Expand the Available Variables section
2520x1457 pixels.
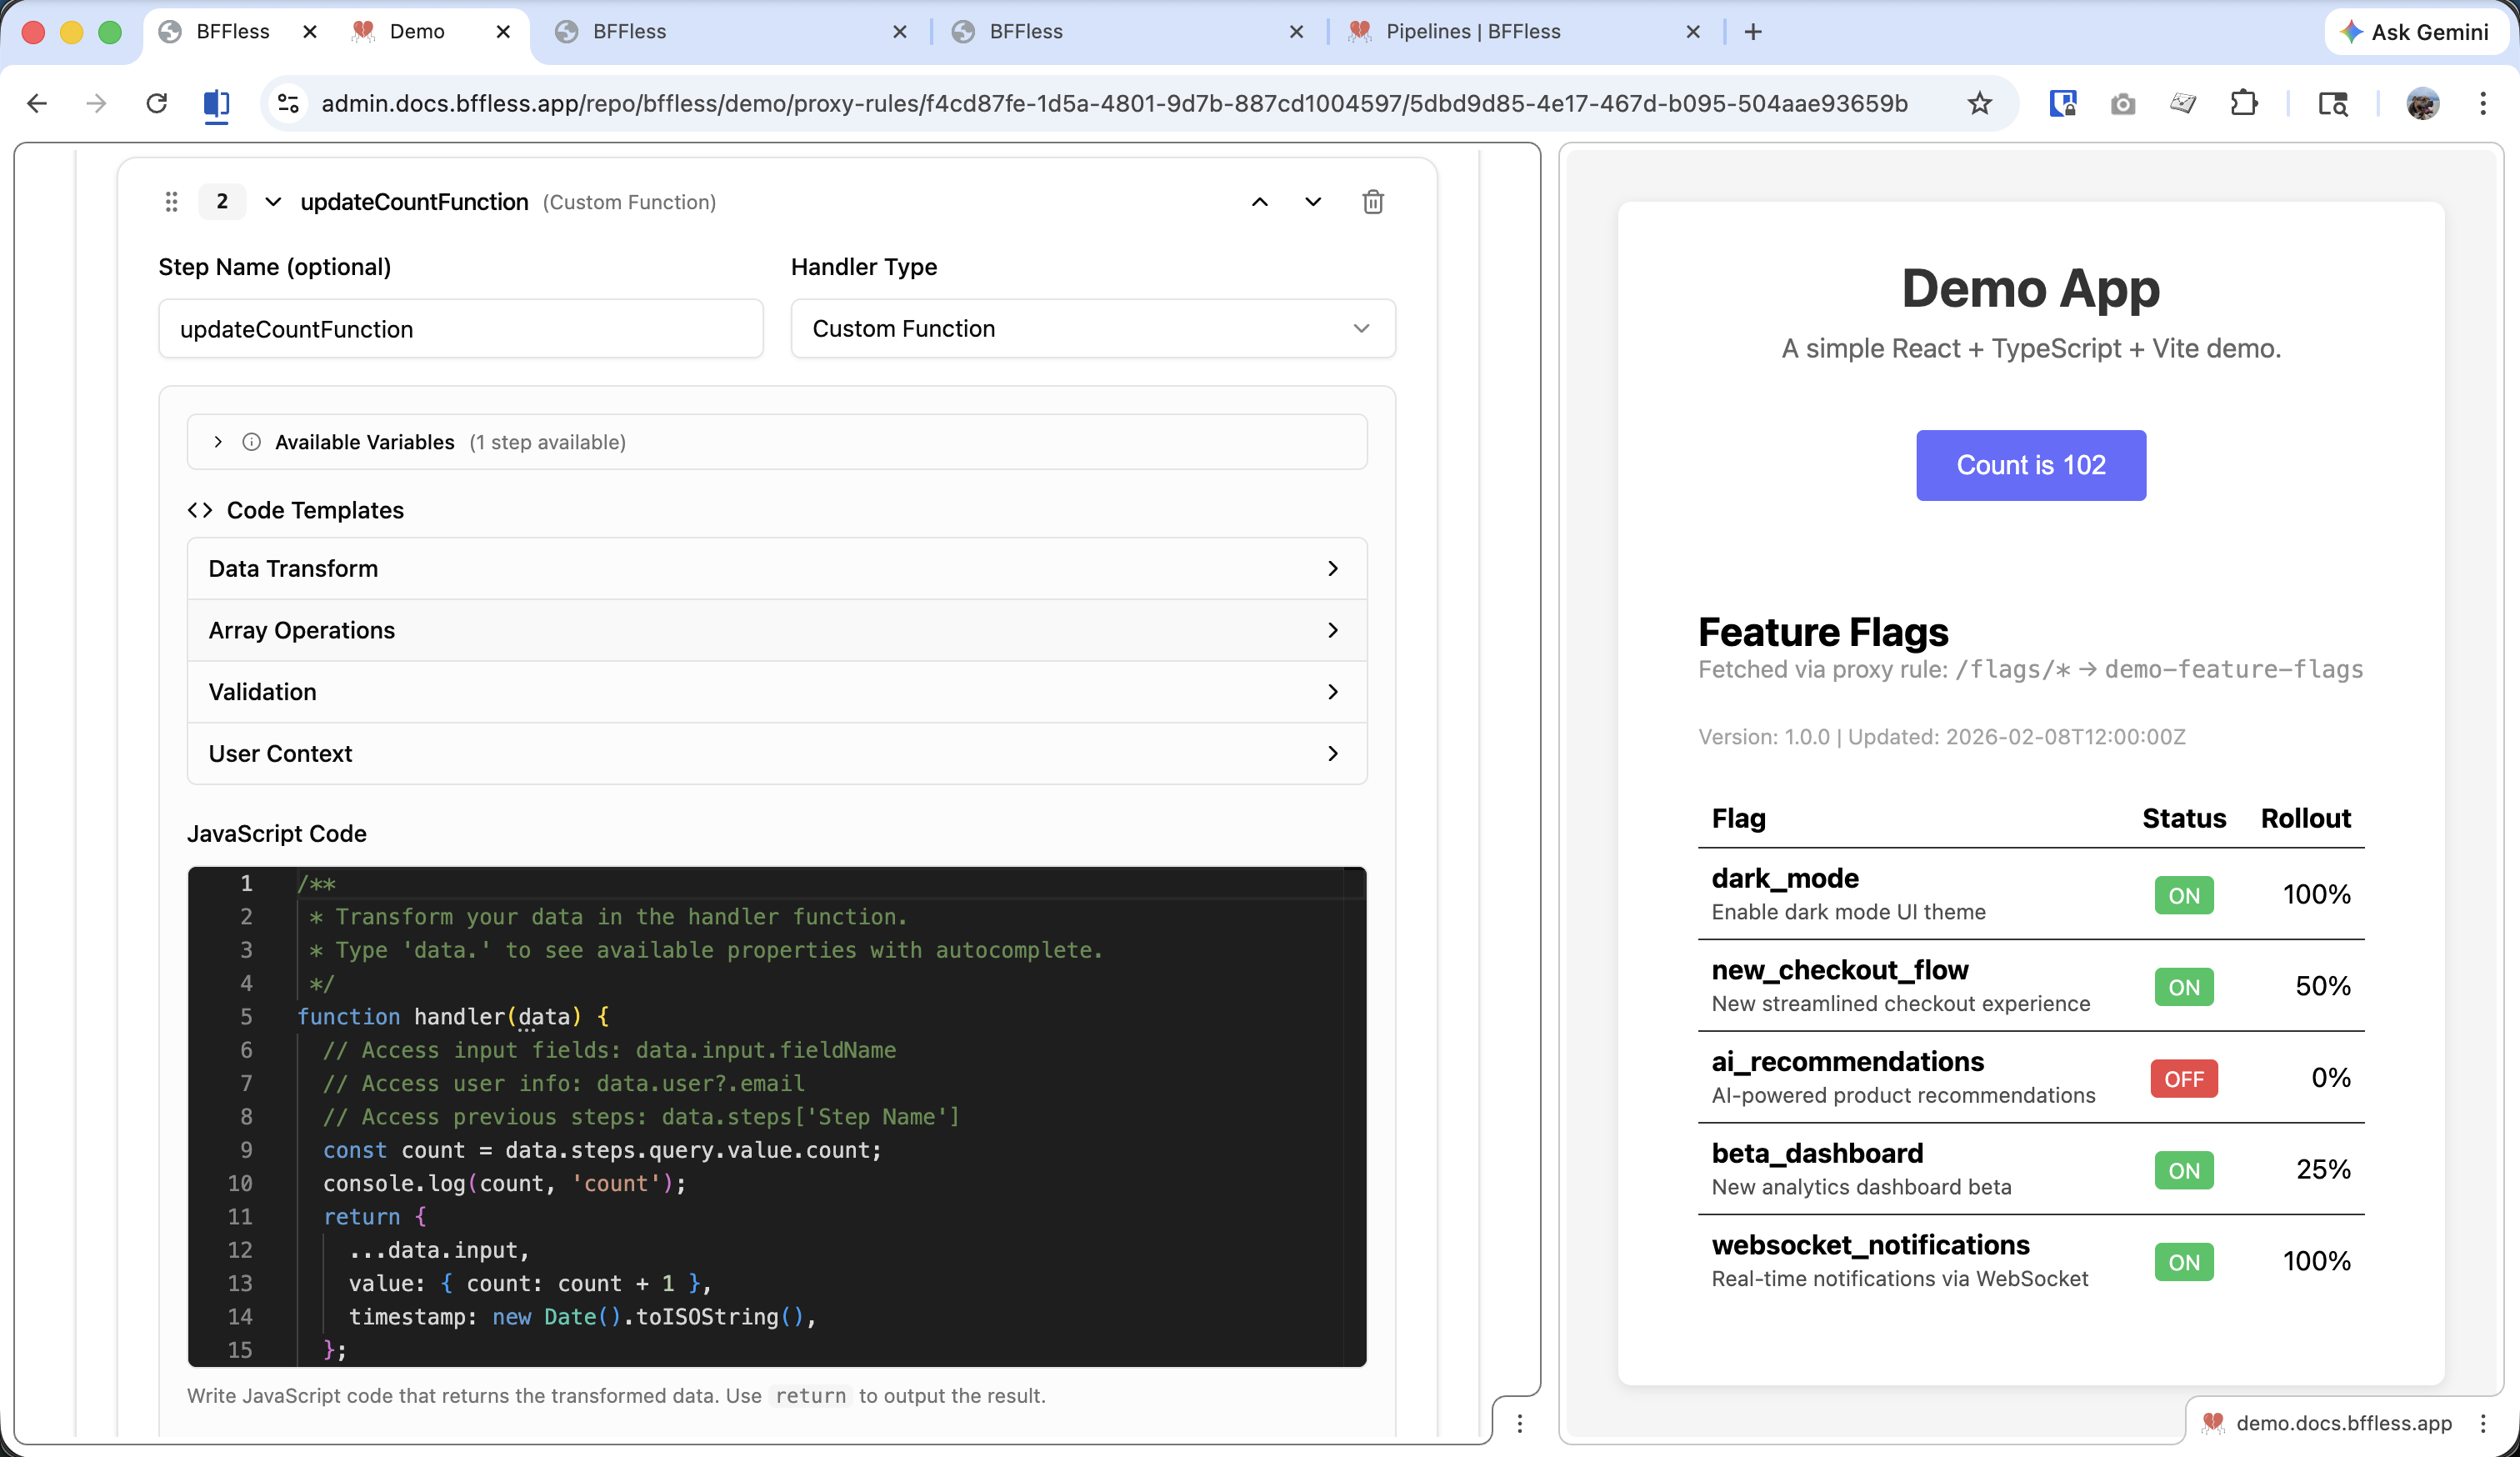218,442
